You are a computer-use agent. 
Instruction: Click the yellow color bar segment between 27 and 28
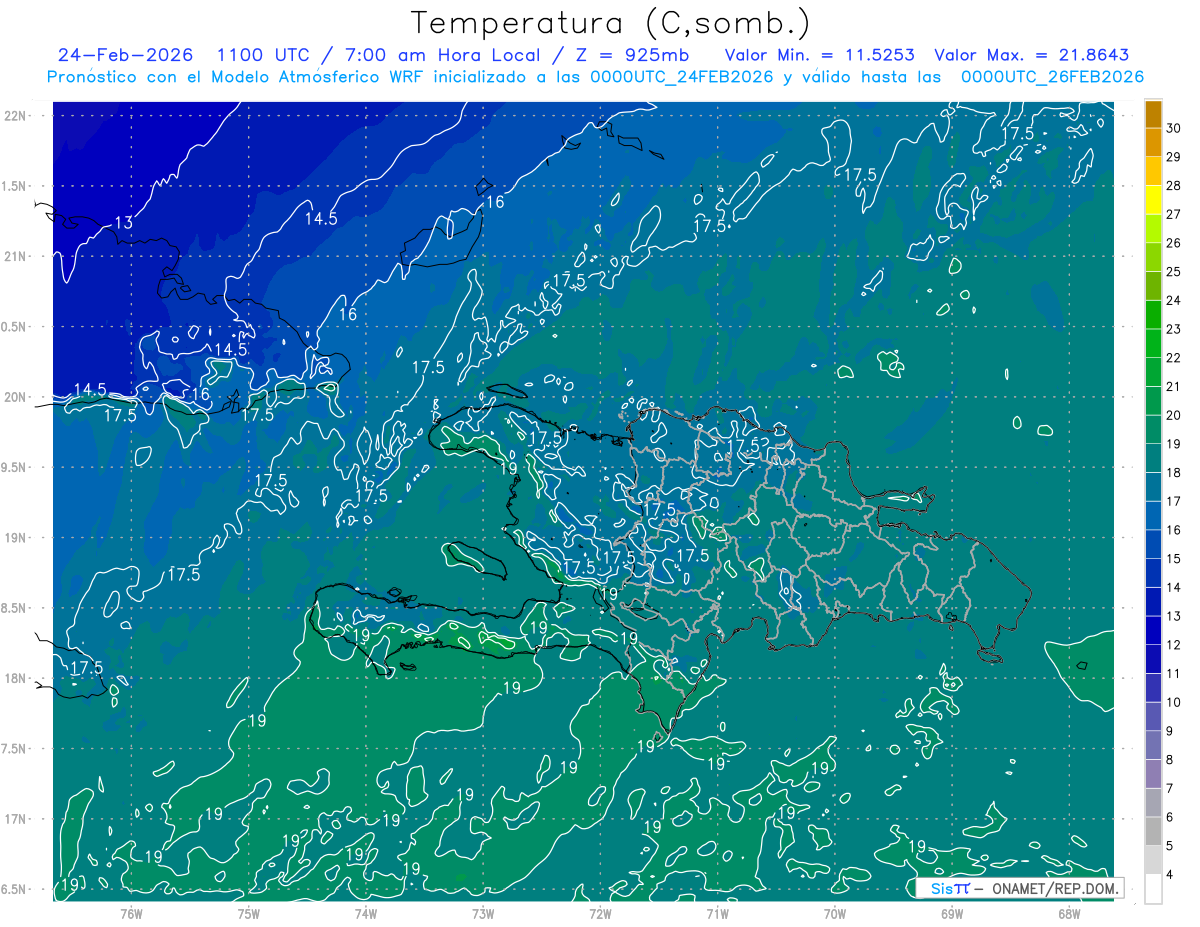click(1153, 200)
